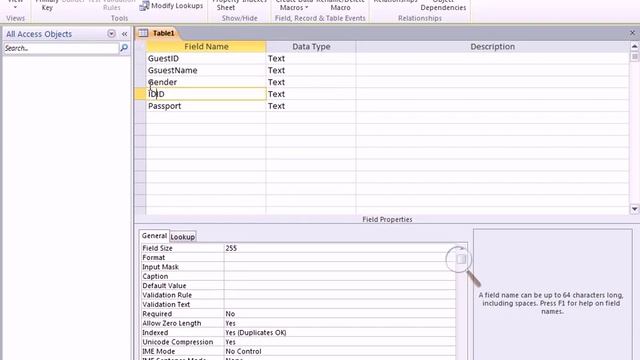Click the search magnifier icon in navigation pane
This screenshot has width=640, height=360.
(124, 48)
